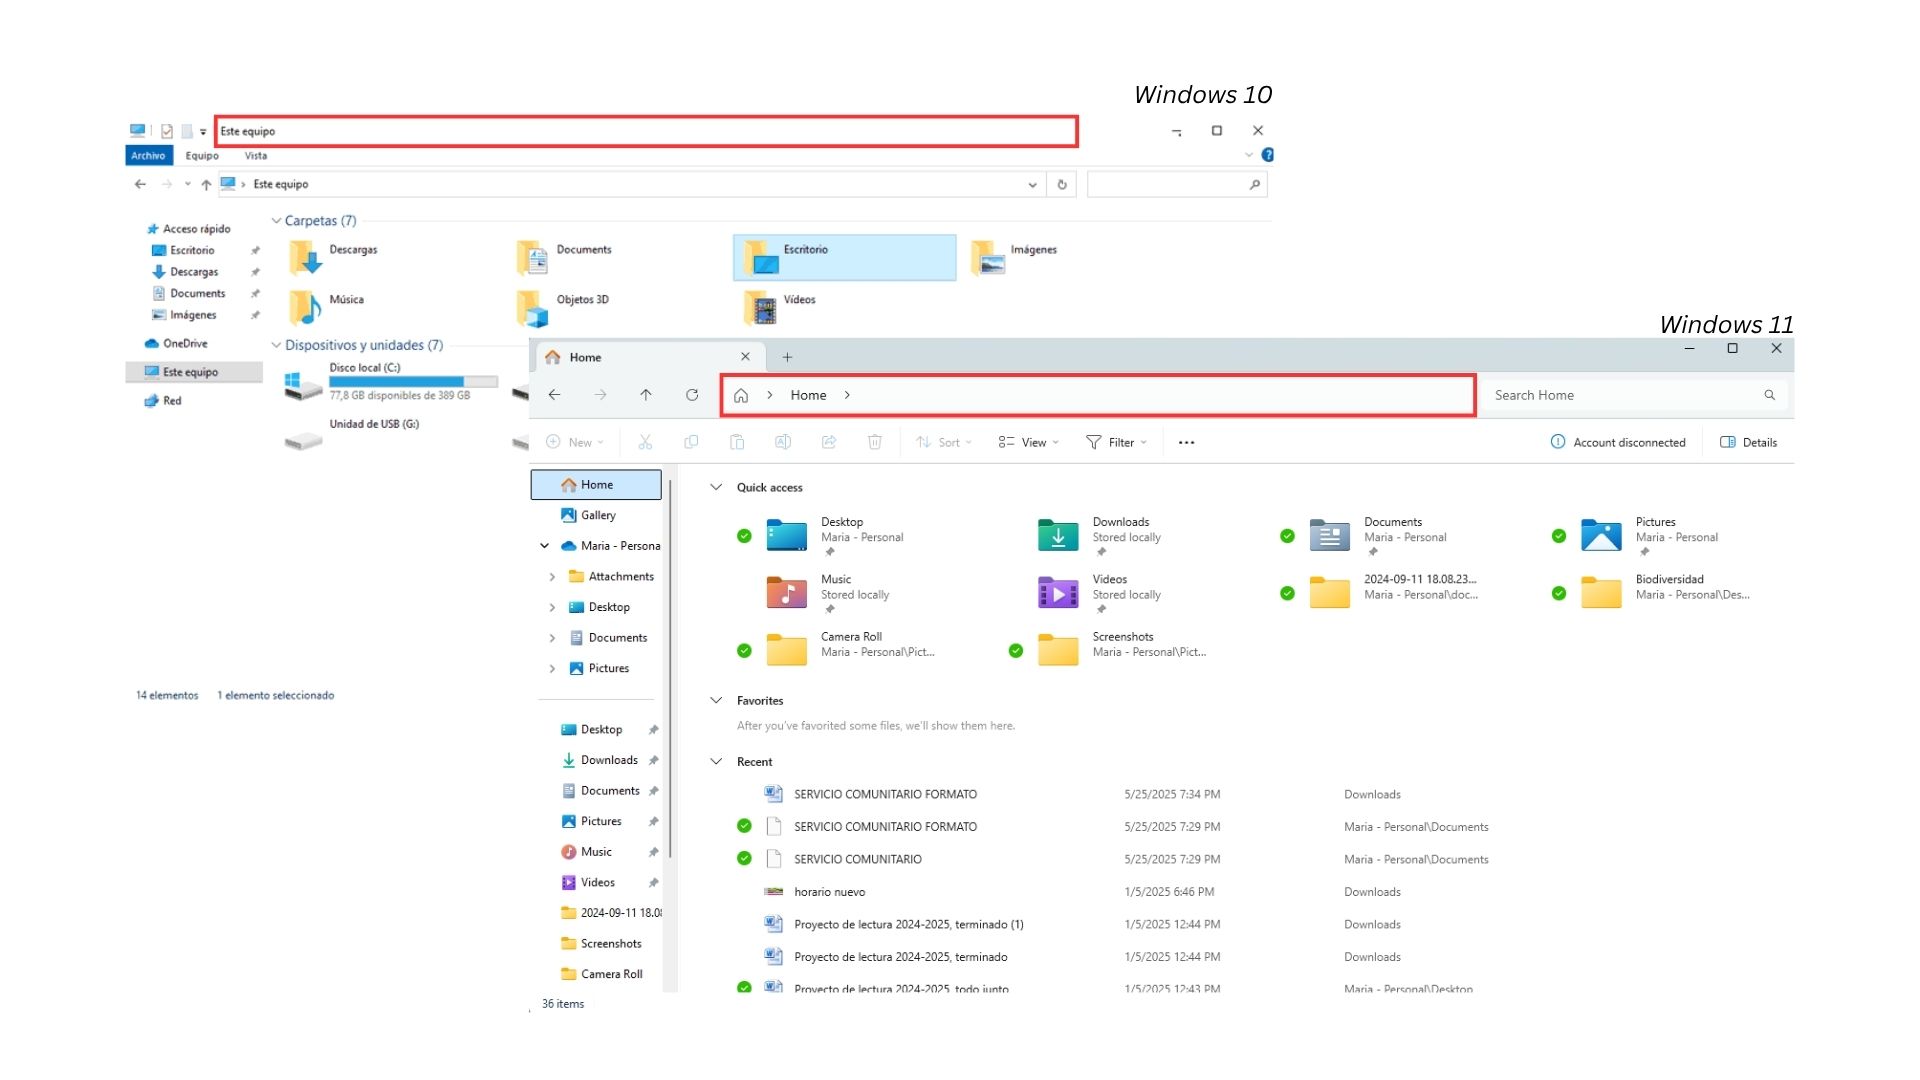Click sync check beside SERVICIO COMUNITARIO file
Image resolution: width=1920 pixels, height=1080 pixels.
pyautogui.click(x=744, y=859)
